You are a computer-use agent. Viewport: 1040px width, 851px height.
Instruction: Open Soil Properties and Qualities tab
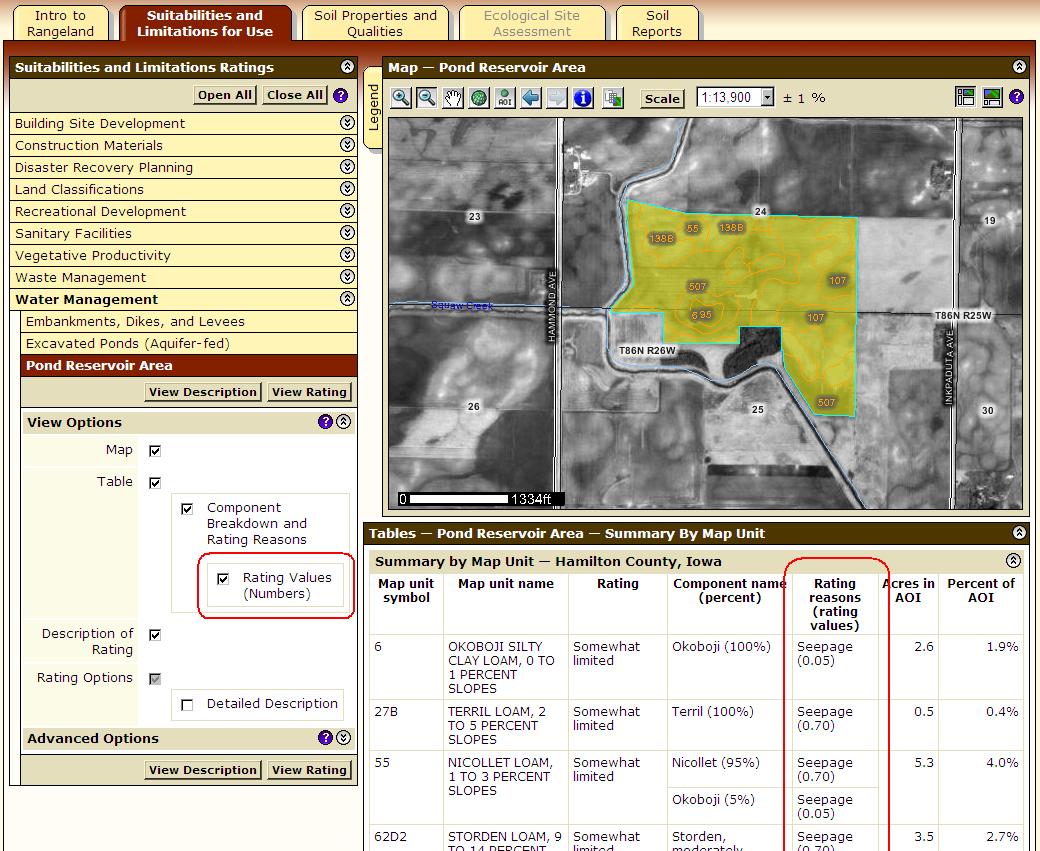[375, 23]
